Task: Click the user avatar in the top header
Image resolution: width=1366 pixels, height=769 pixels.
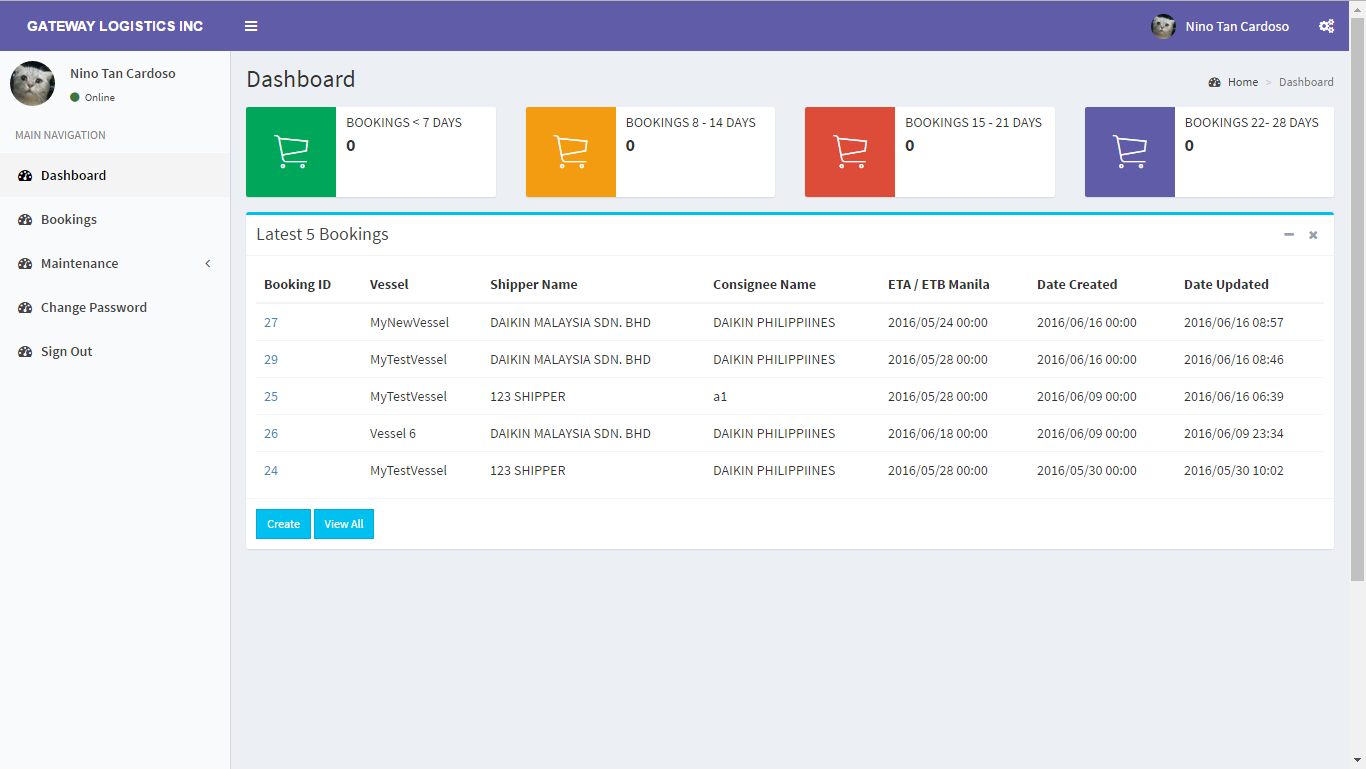Action: (x=1163, y=26)
